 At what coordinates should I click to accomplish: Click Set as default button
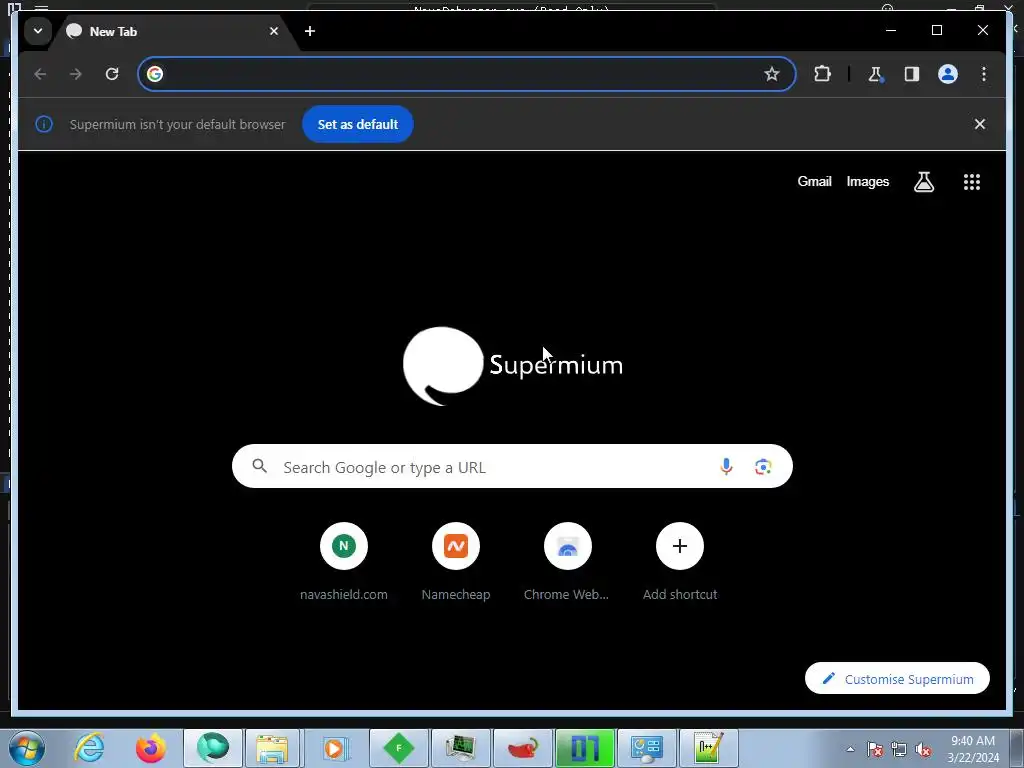pos(358,124)
